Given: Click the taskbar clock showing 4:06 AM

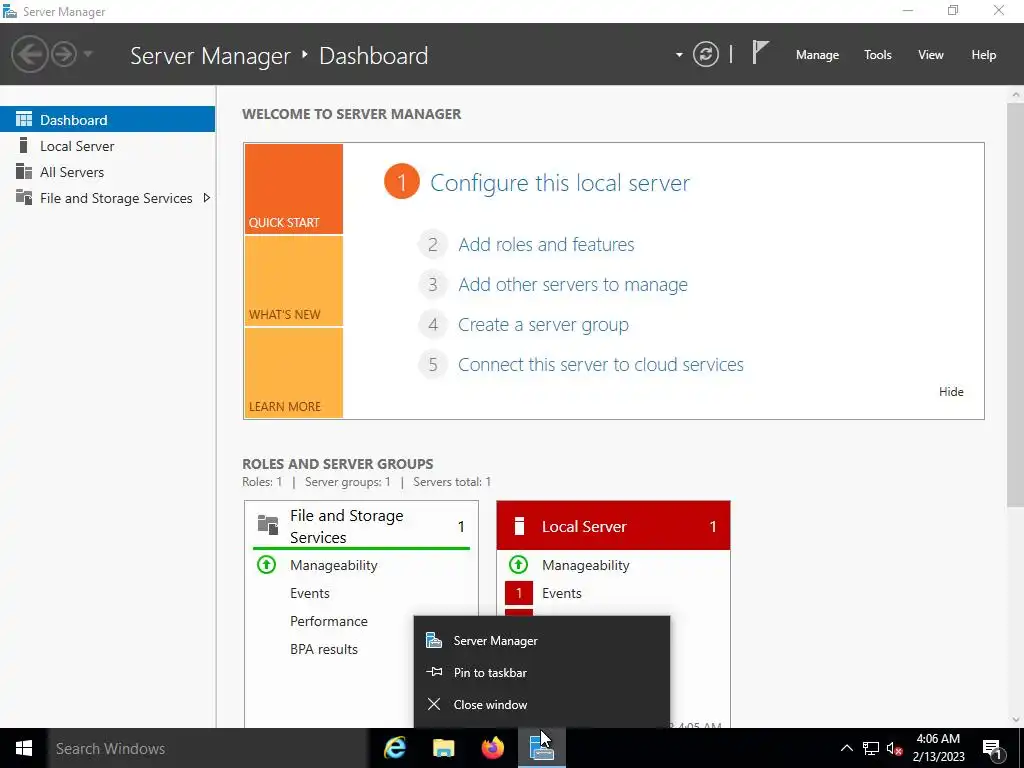Looking at the screenshot, I should [x=938, y=748].
